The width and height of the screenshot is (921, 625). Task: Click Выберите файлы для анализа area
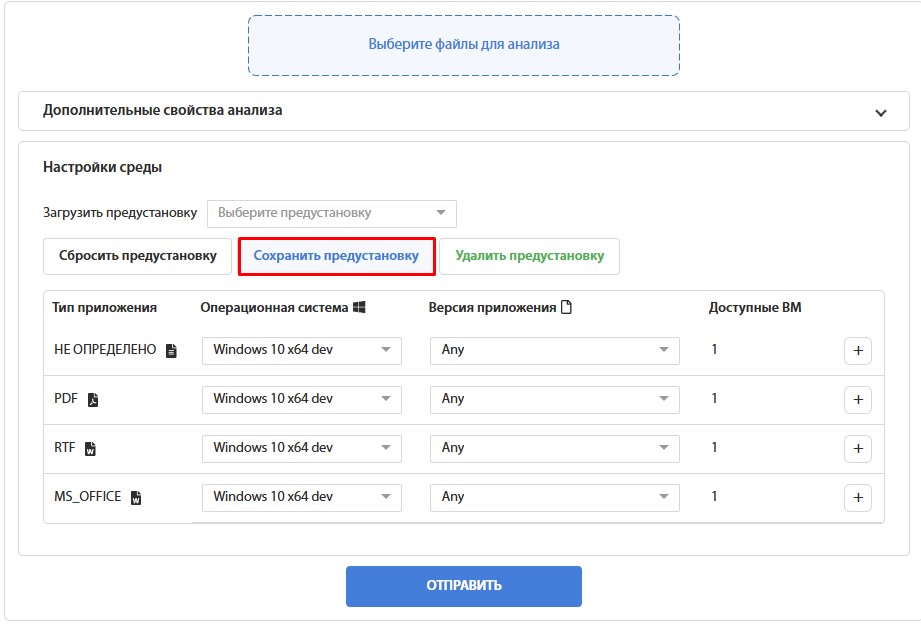463,44
